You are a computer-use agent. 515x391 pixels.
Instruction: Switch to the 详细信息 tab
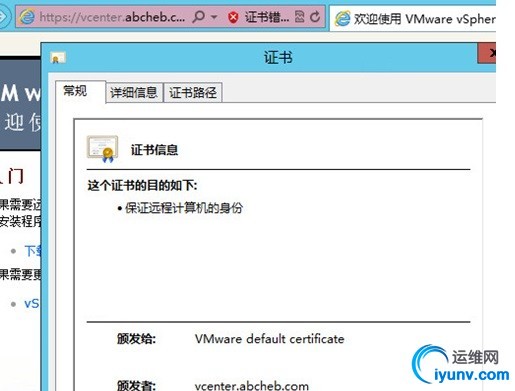click(134, 92)
